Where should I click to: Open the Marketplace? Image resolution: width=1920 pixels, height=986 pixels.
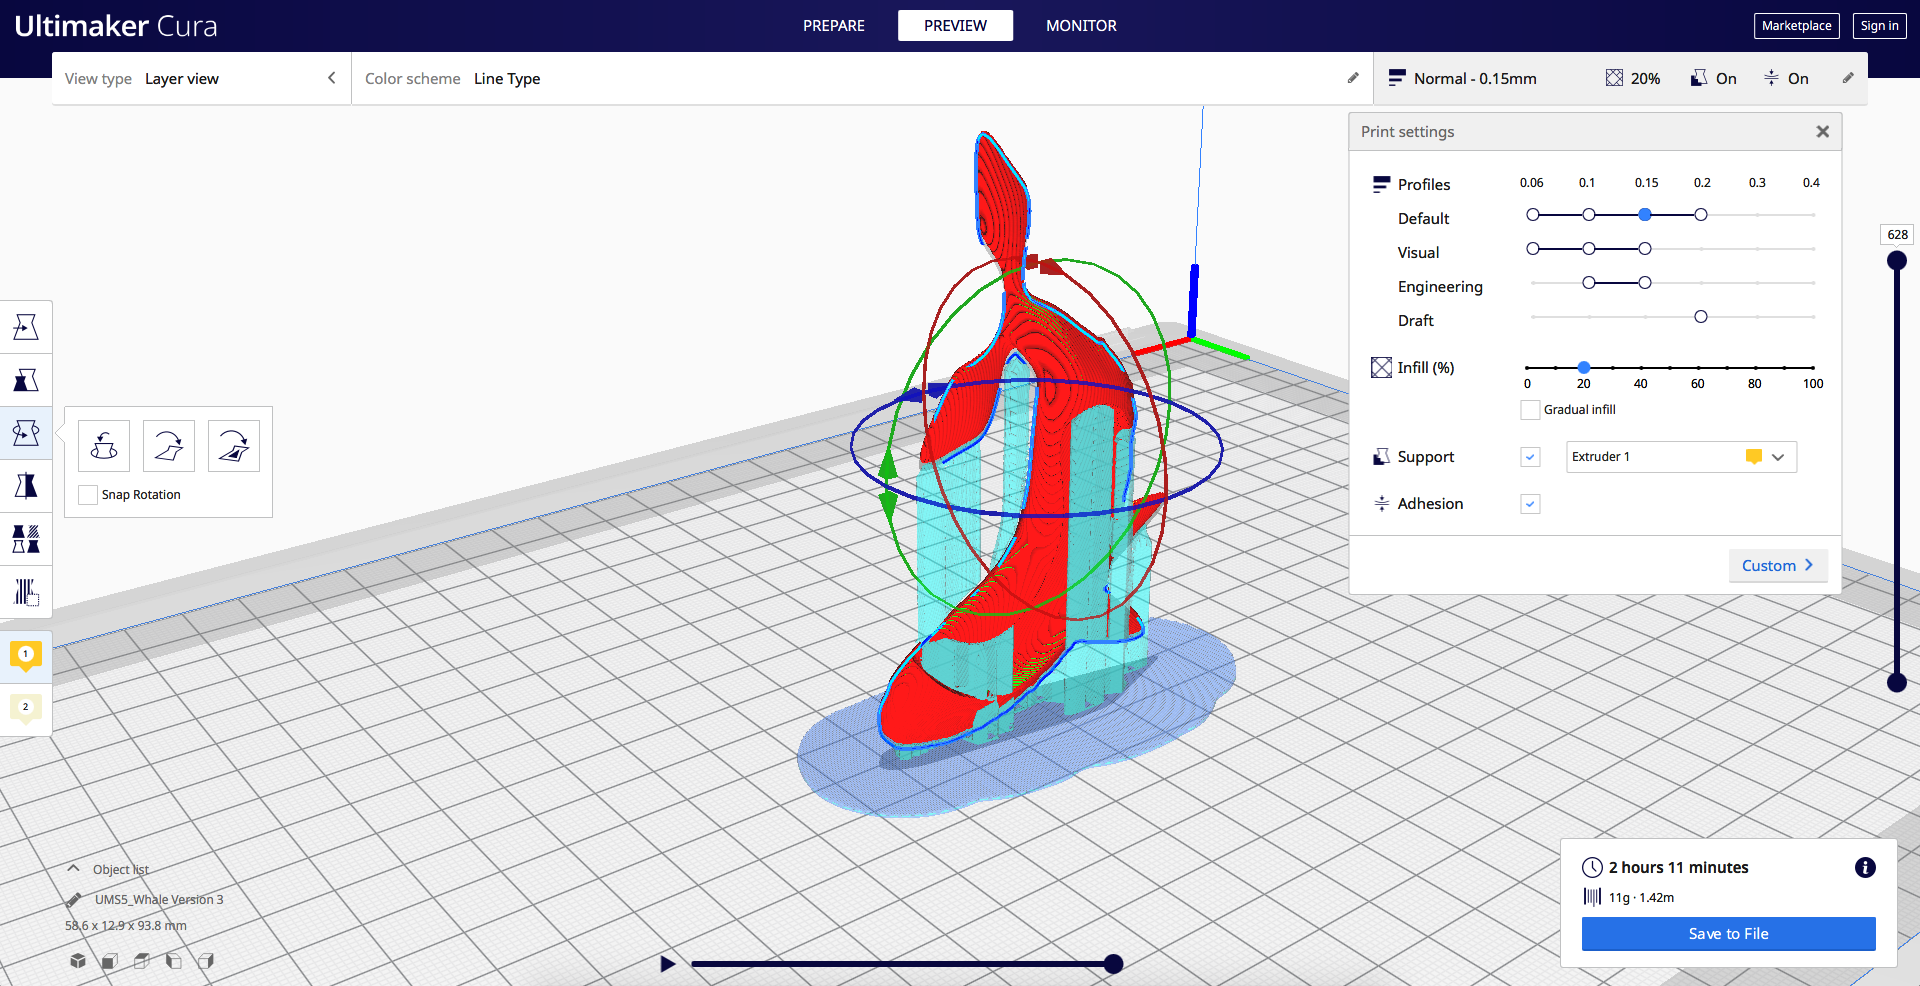(x=1796, y=26)
